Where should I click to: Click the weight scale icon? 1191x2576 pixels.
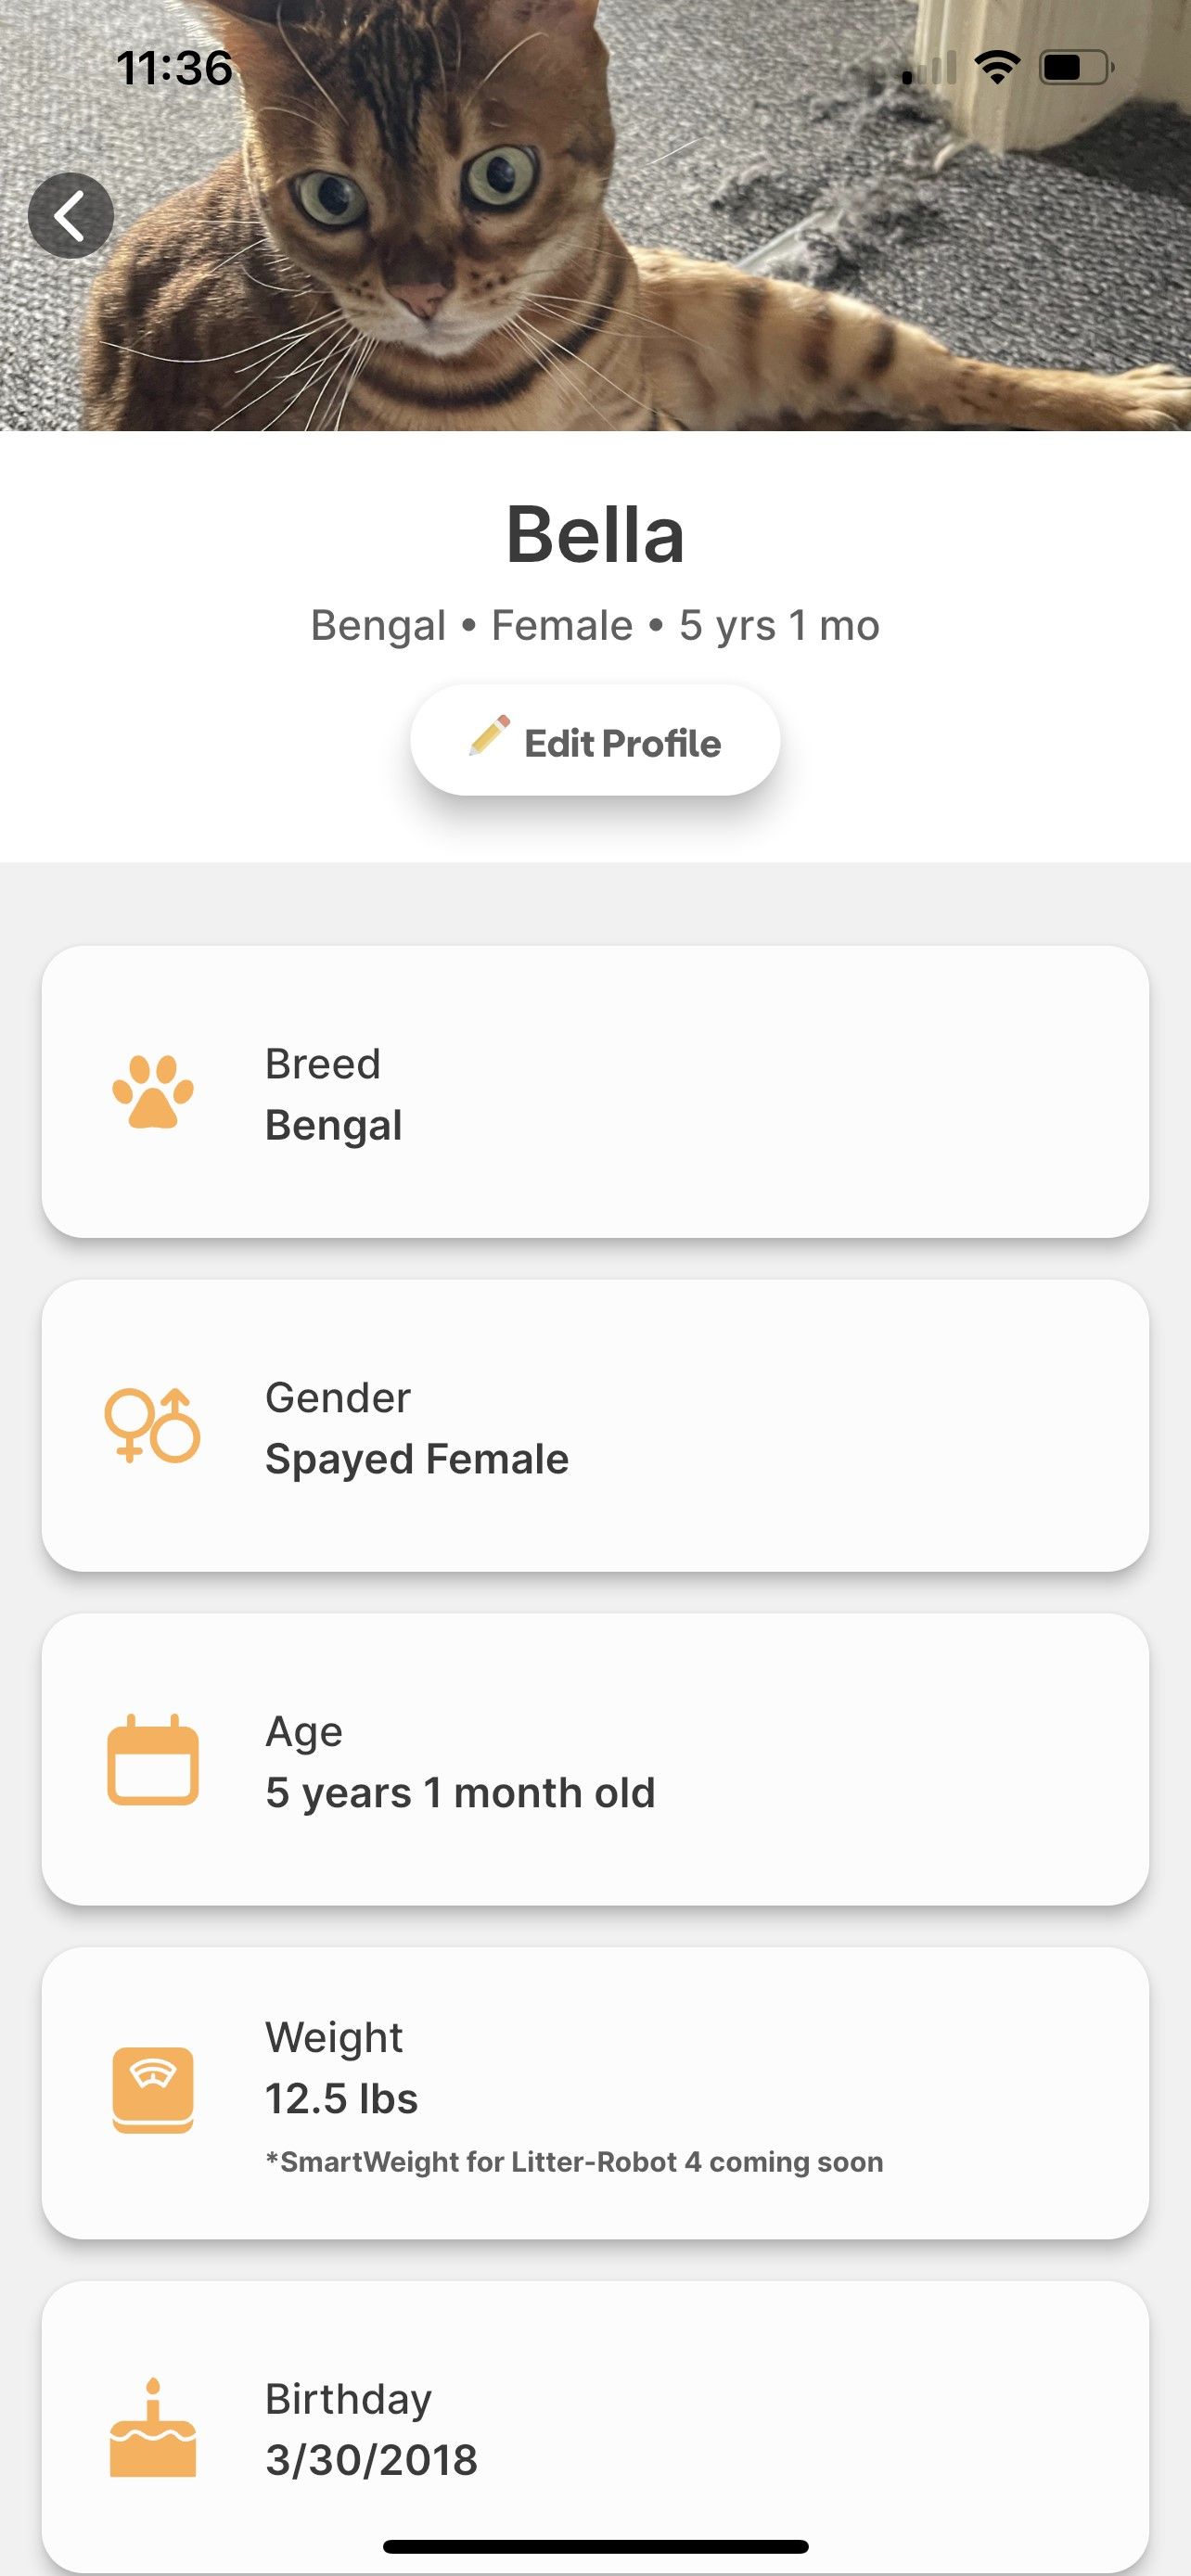(x=153, y=2091)
